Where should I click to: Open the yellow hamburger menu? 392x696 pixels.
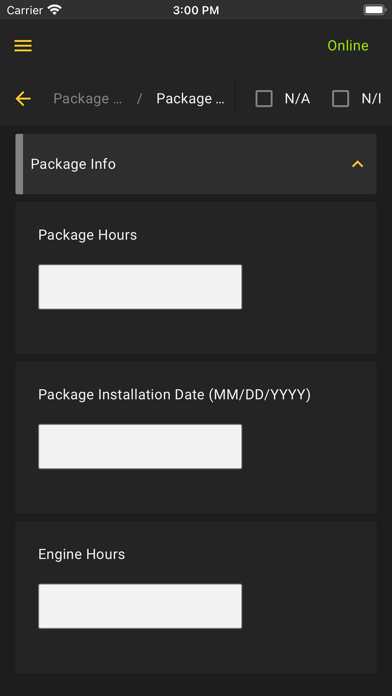pyautogui.click(x=23, y=46)
